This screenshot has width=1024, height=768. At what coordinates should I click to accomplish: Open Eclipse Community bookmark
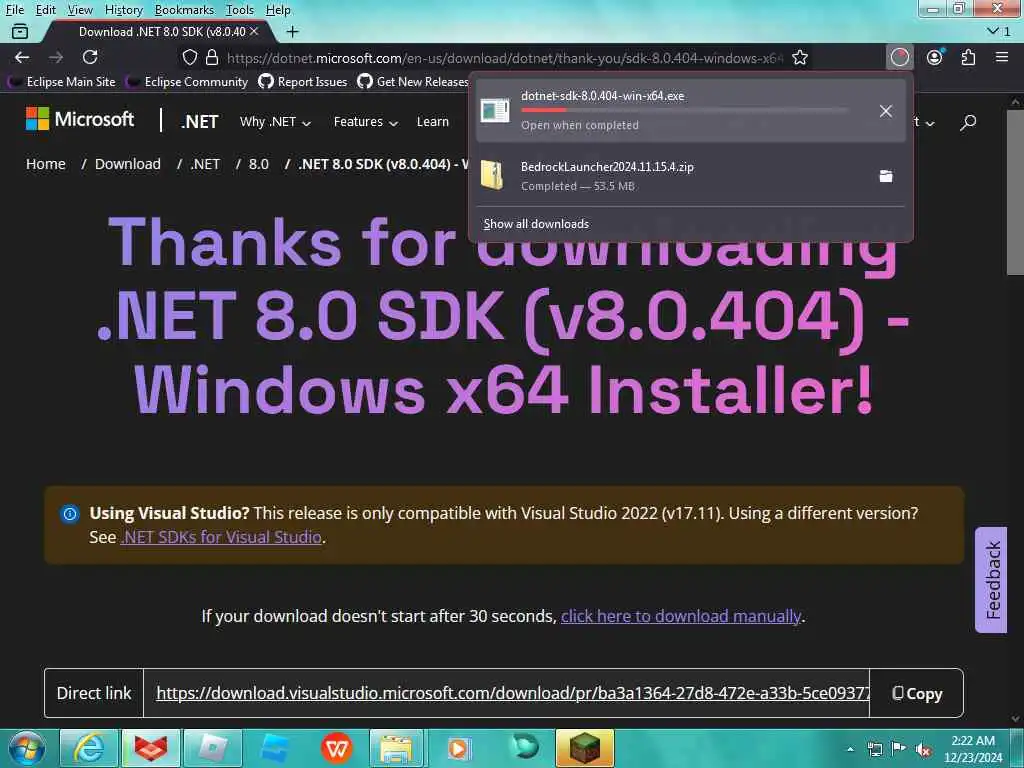click(187, 82)
